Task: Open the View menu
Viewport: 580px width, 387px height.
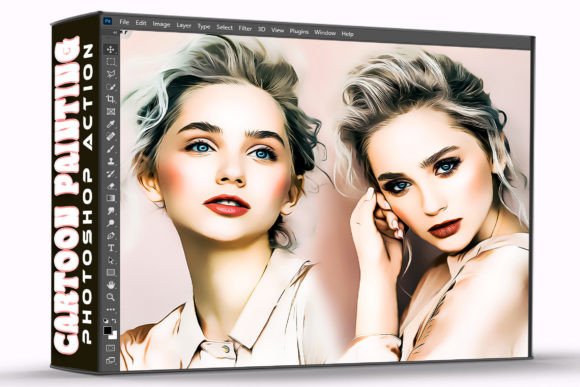Action: click(277, 30)
